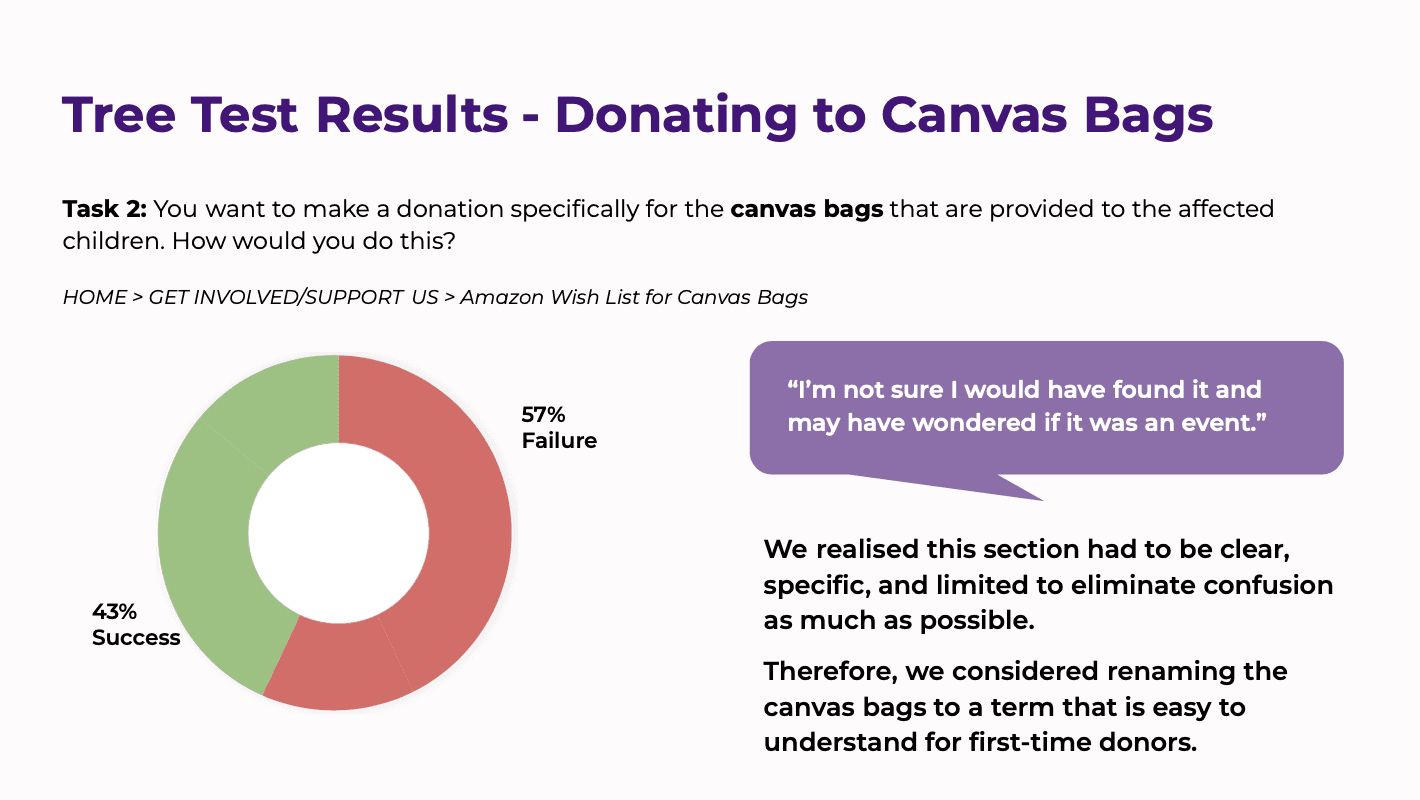Click the bold 'canvas bags' text in task description
The height and width of the screenshot is (800, 1420).
(x=807, y=210)
